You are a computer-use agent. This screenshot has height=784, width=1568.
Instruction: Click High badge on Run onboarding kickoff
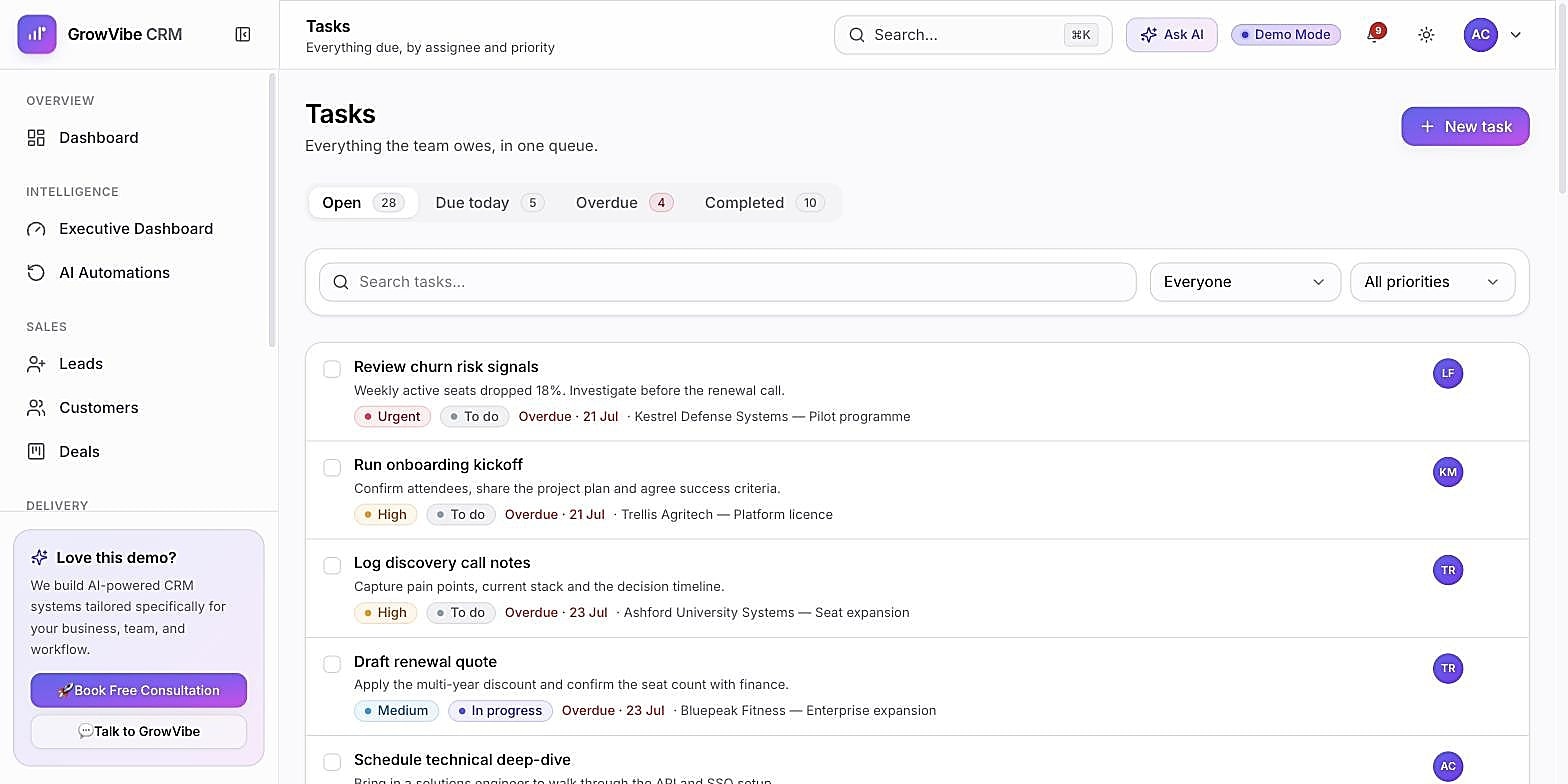pyautogui.click(x=385, y=515)
